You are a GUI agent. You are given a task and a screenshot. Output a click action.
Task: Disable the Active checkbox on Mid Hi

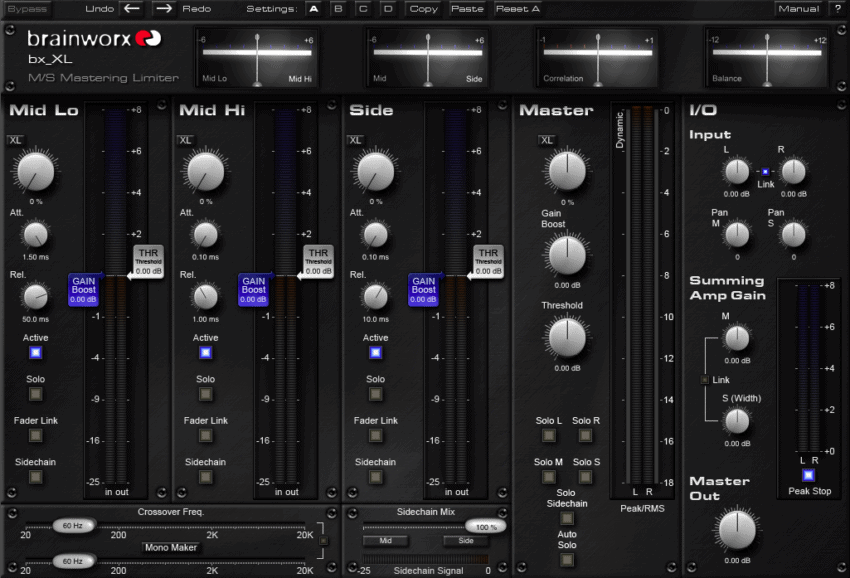tap(205, 353)
